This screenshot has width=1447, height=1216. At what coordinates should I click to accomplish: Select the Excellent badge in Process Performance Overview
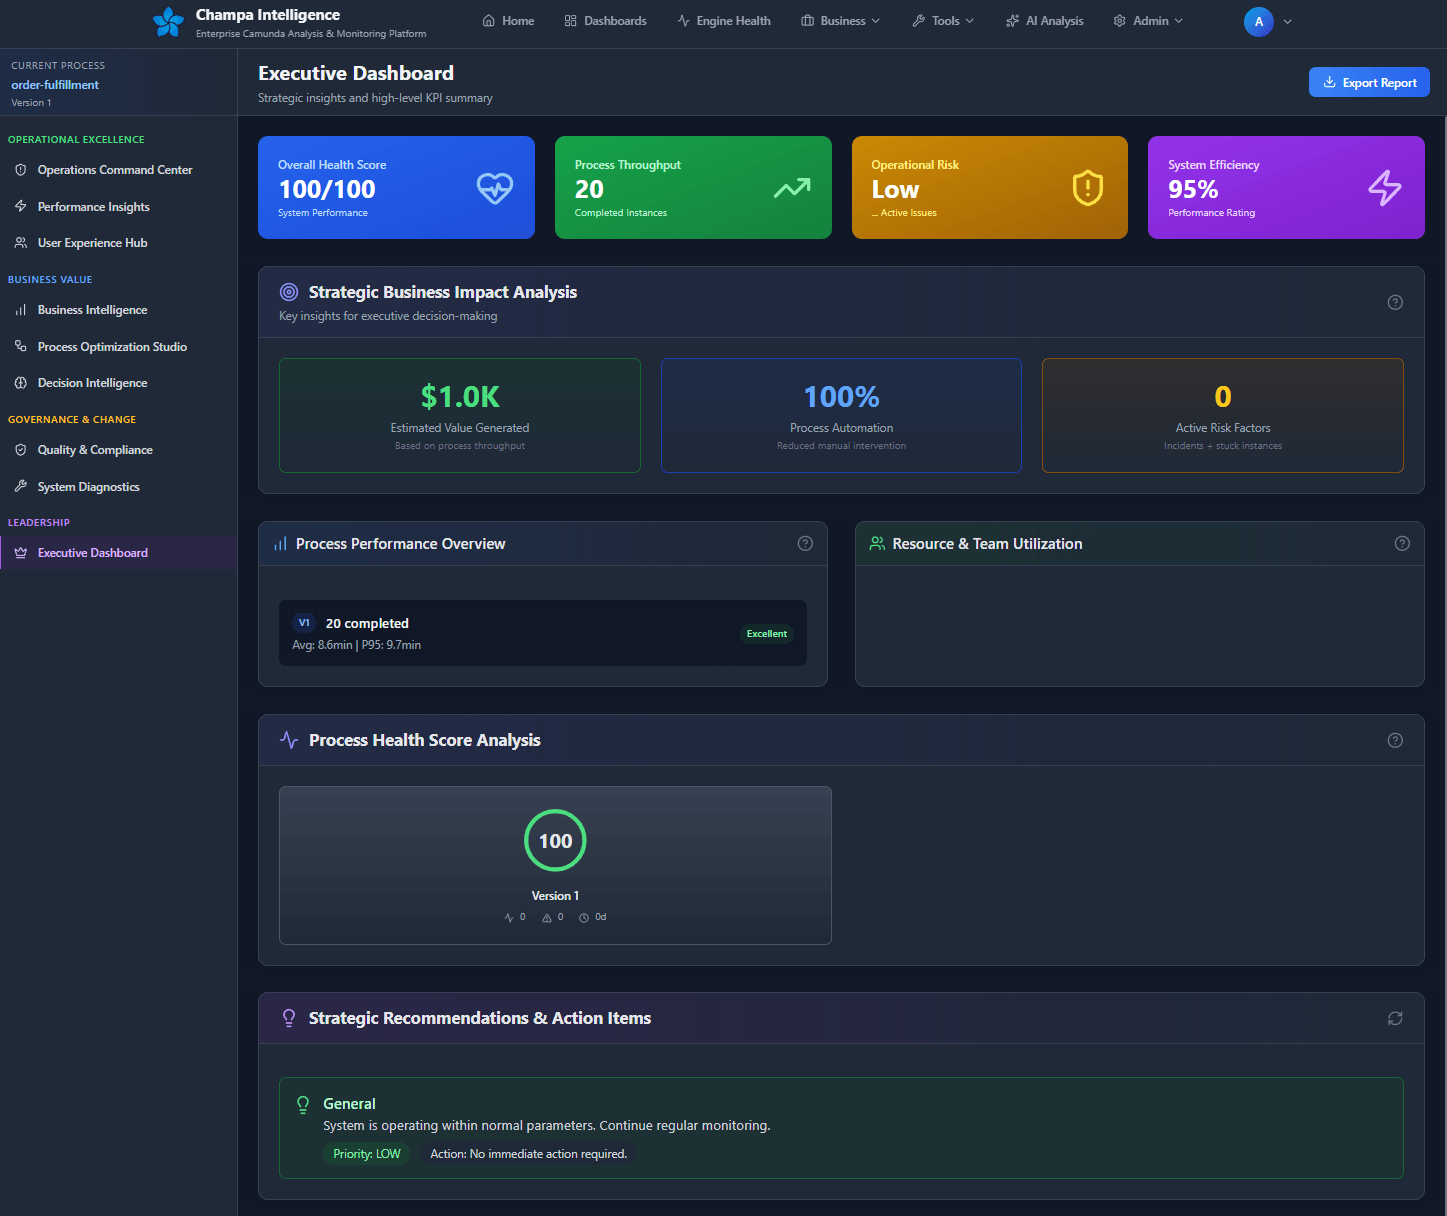(766, 633)
